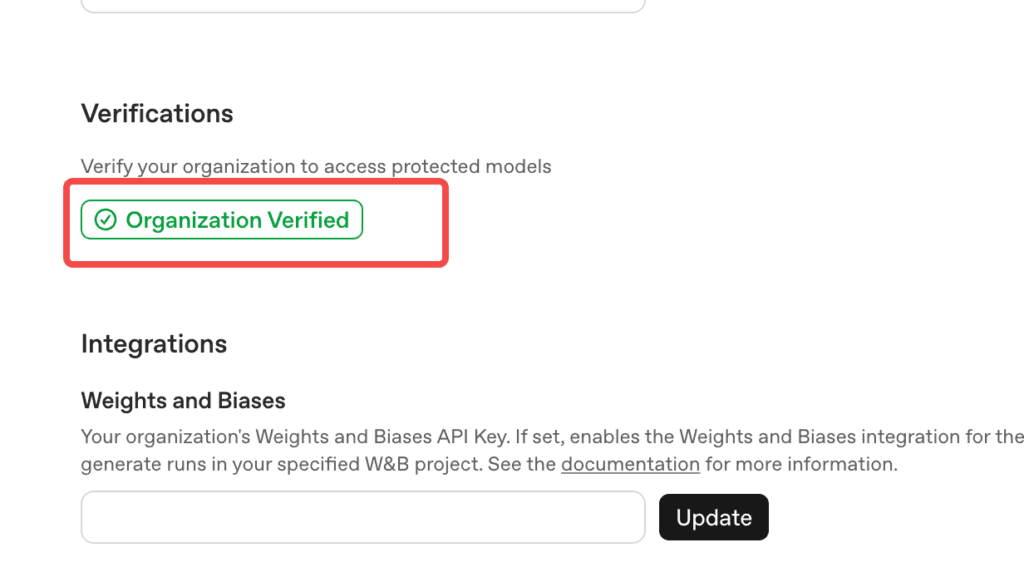Open the documentation link

point(630,464)
